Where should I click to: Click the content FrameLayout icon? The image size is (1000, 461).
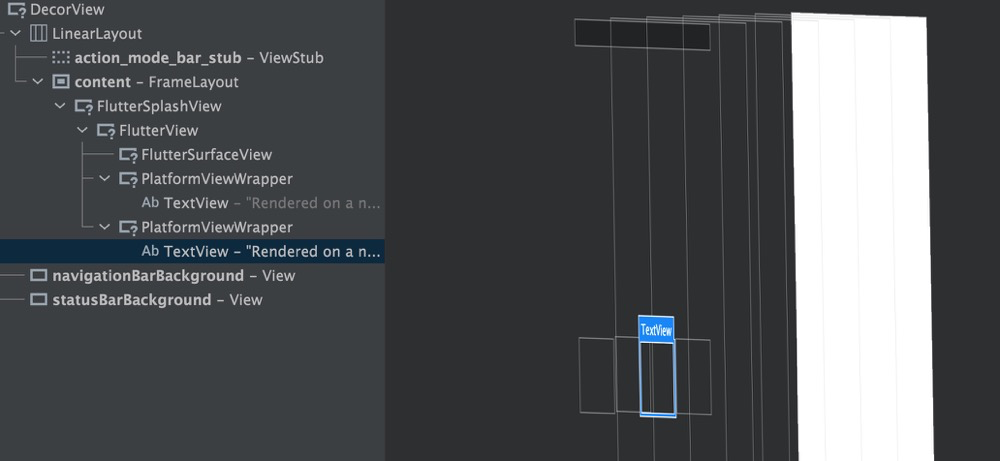[x=61, y=82]
